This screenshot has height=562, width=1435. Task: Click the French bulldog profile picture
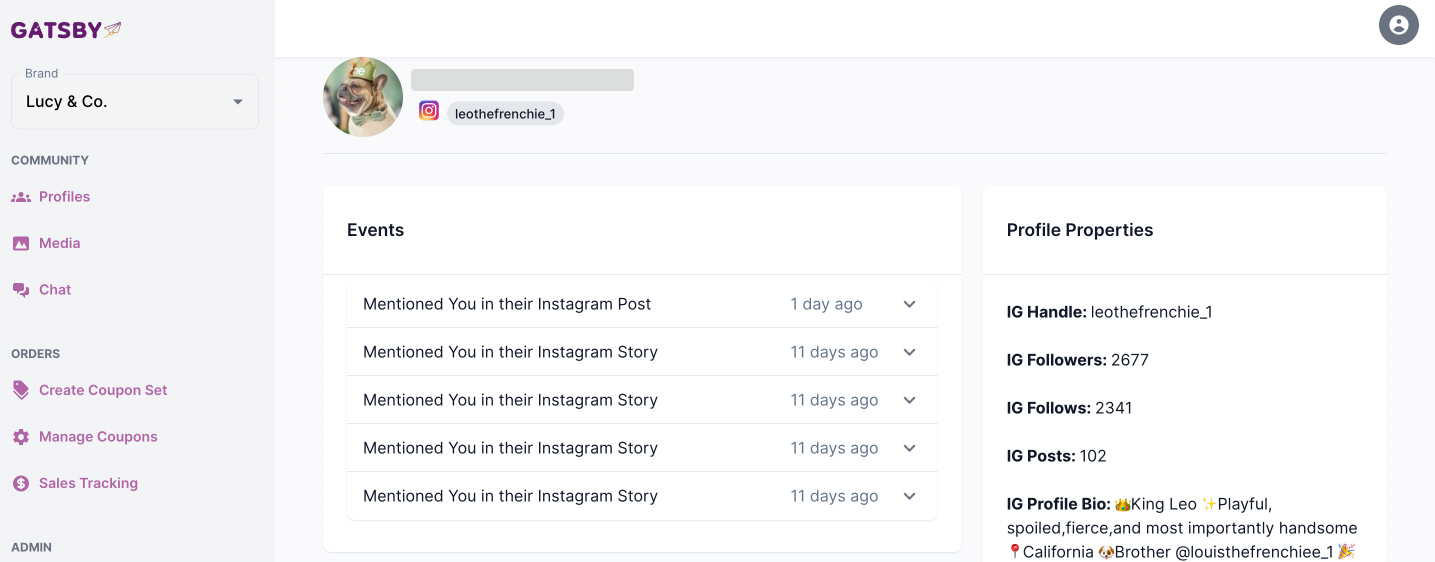point(363,97)
